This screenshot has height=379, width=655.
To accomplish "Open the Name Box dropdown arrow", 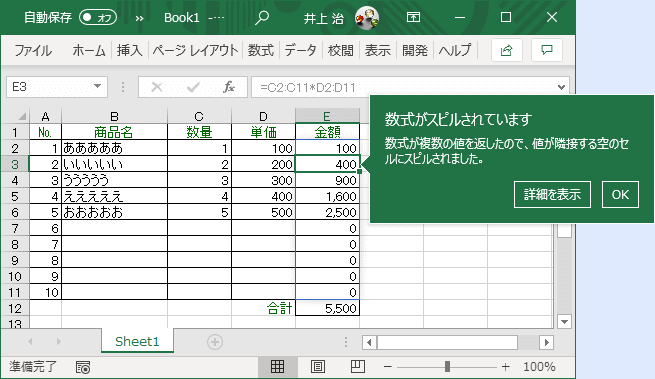I will click(x=98, y=86).
